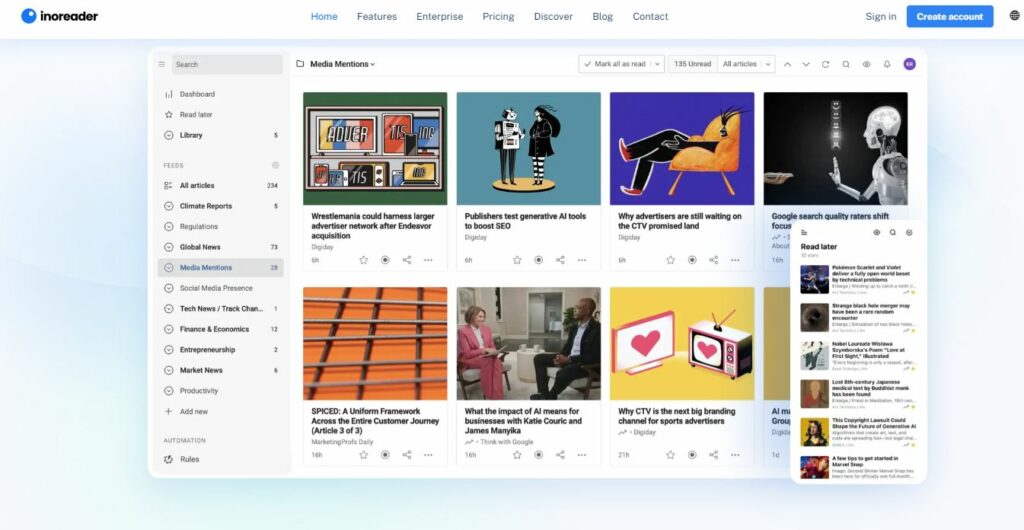1024x530 pixels.
Task: Go to the Blog page
Action: pyautogui.click(x=603, y=16)
